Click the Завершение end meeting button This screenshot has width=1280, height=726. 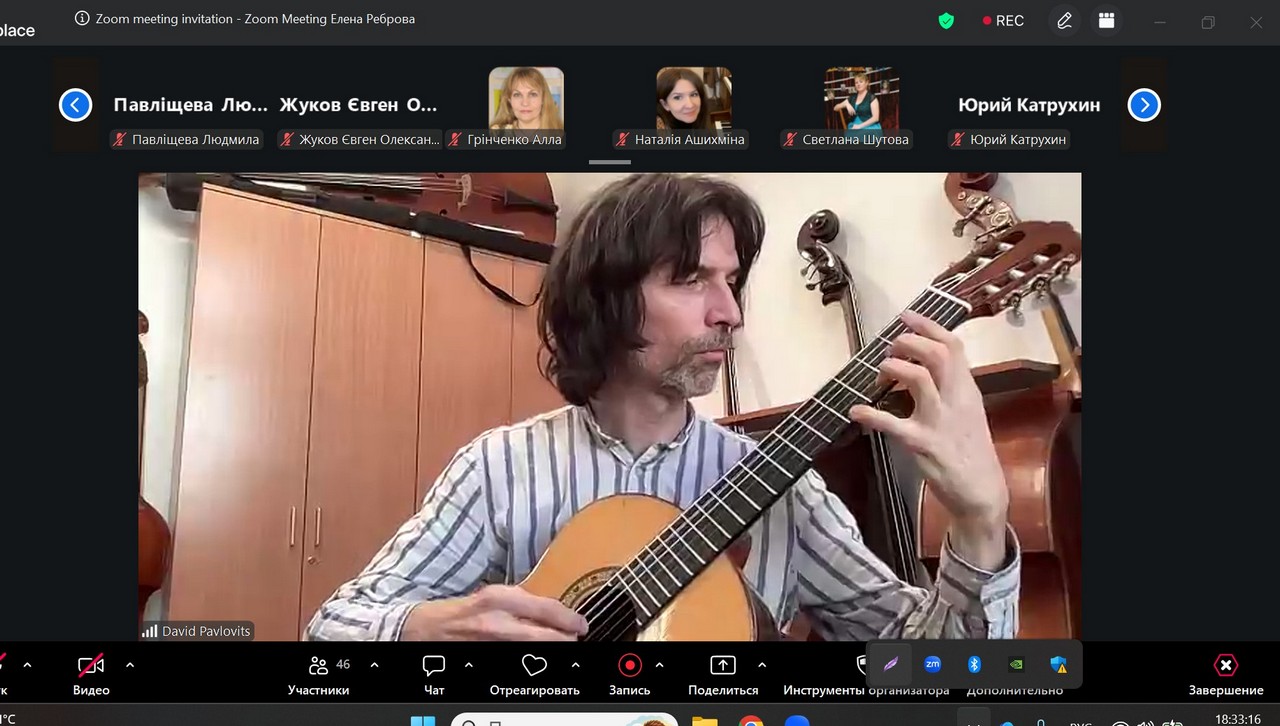click(1225, 666)
